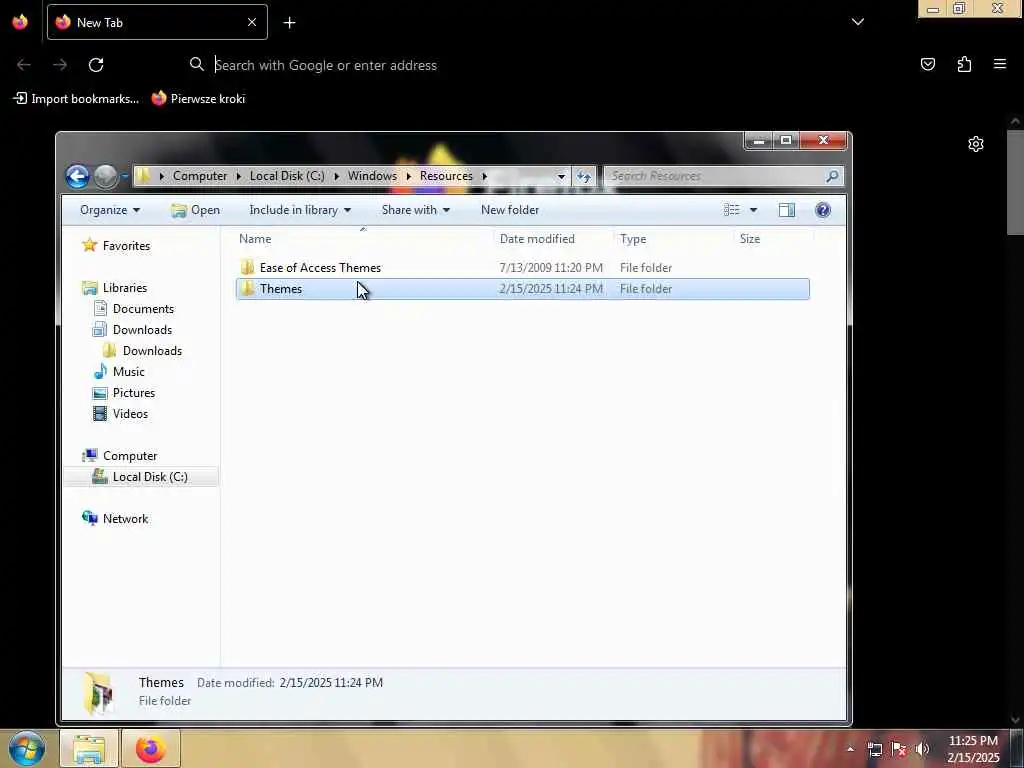Select Network in the navigation pane
The height and width of the screenshot is (768, 1024).
(x=125, y=519)
